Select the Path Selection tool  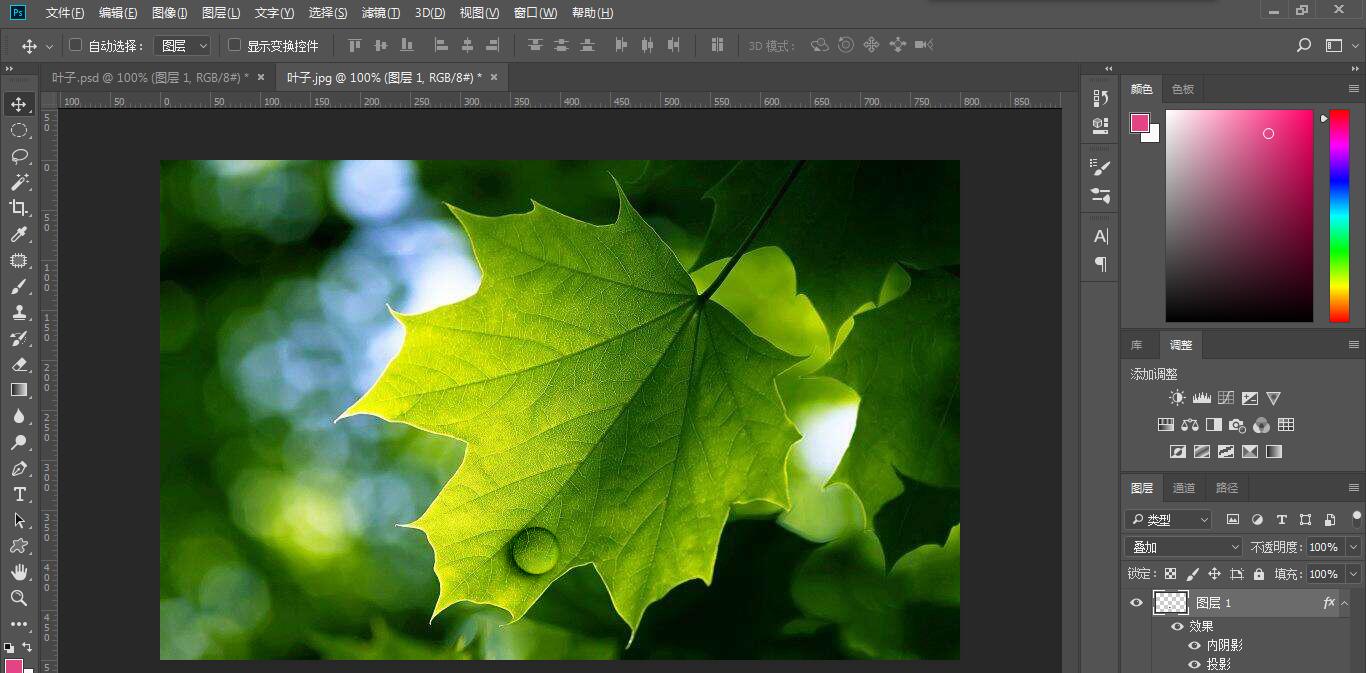click(19, 520)
